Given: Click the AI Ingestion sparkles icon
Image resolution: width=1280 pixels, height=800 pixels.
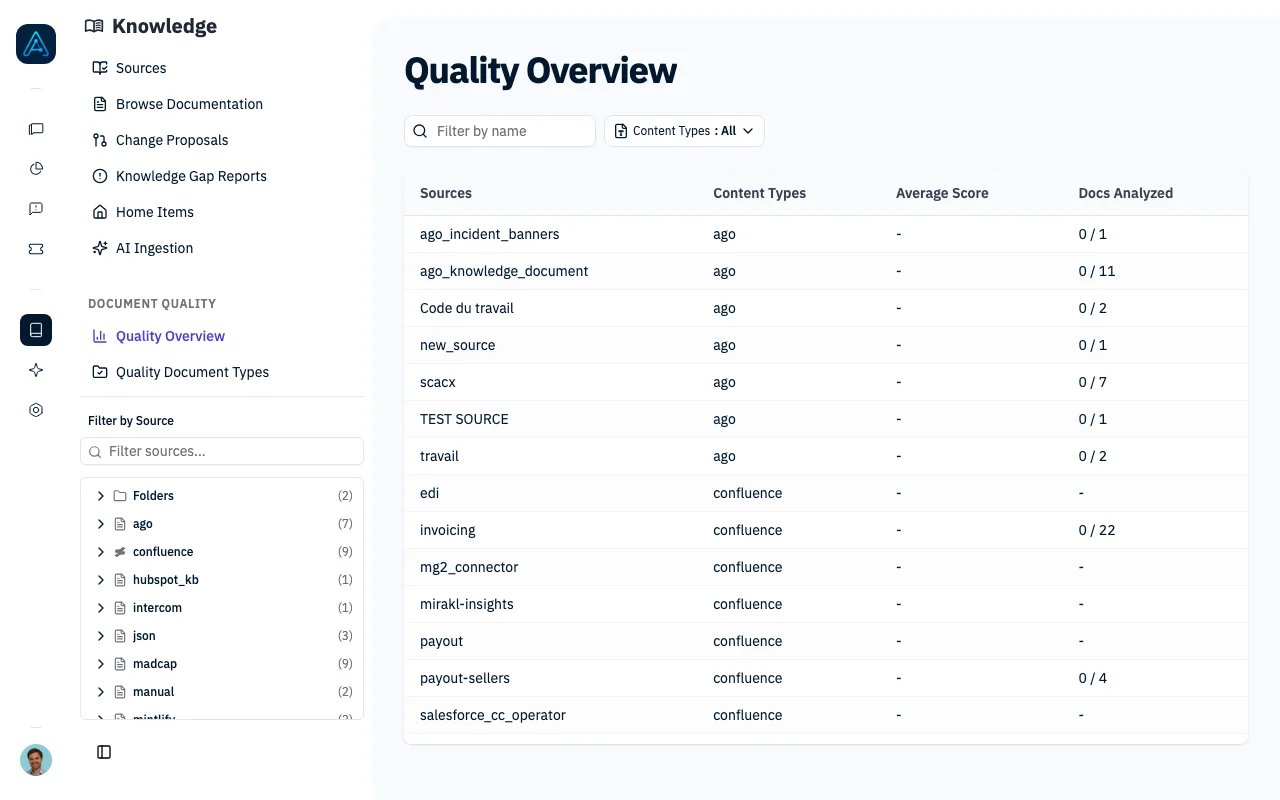Looking at the screenshot, I should pos(99,248).
